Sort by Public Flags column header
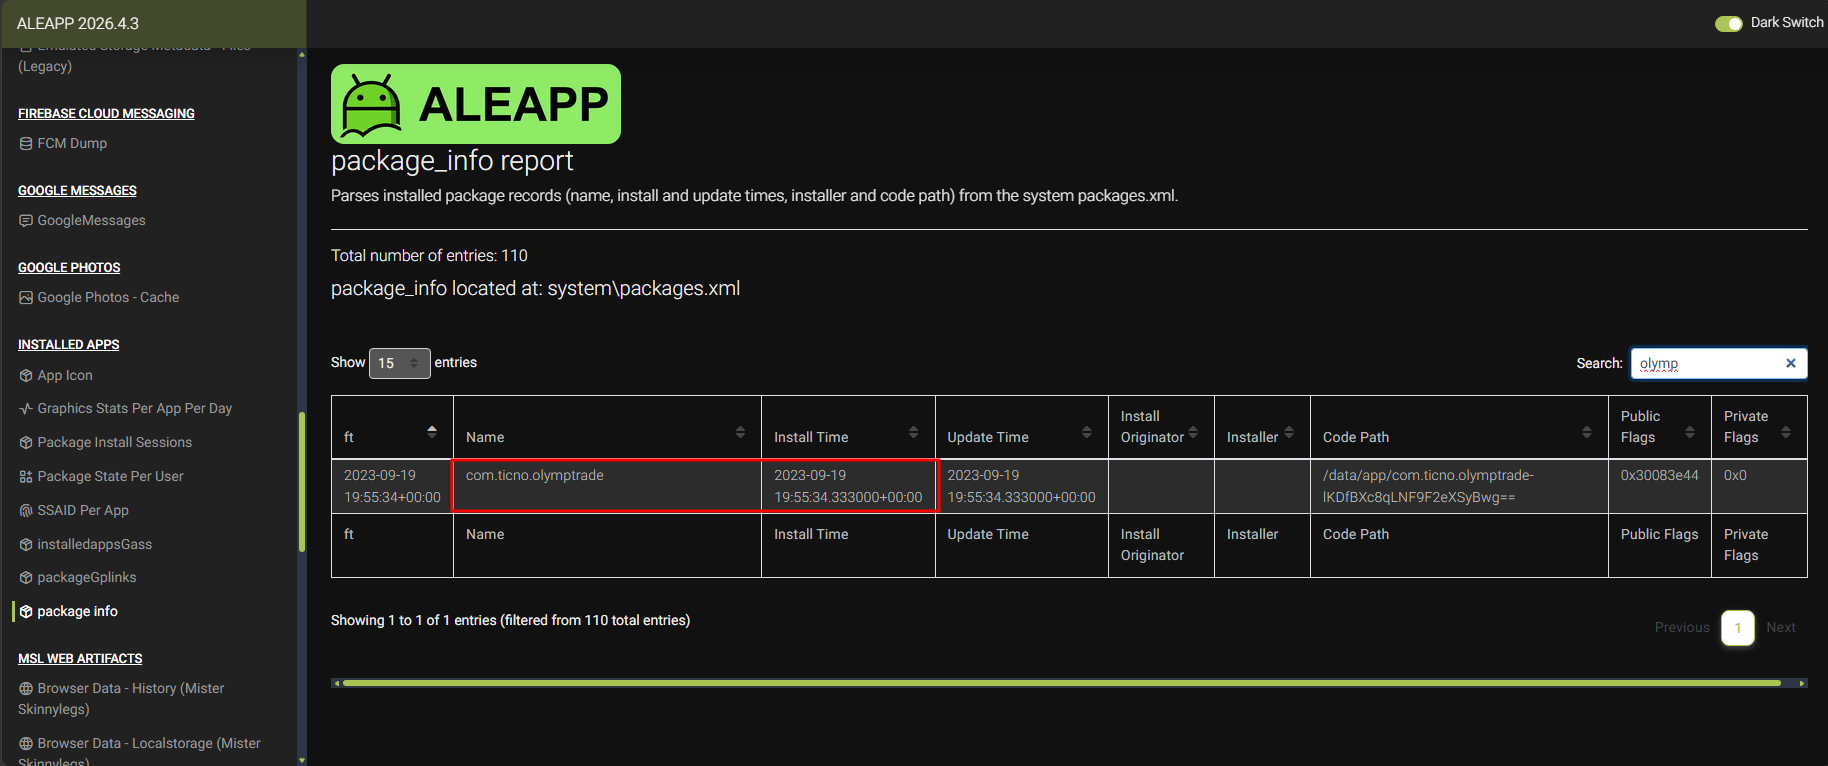 coord(1659,427)
